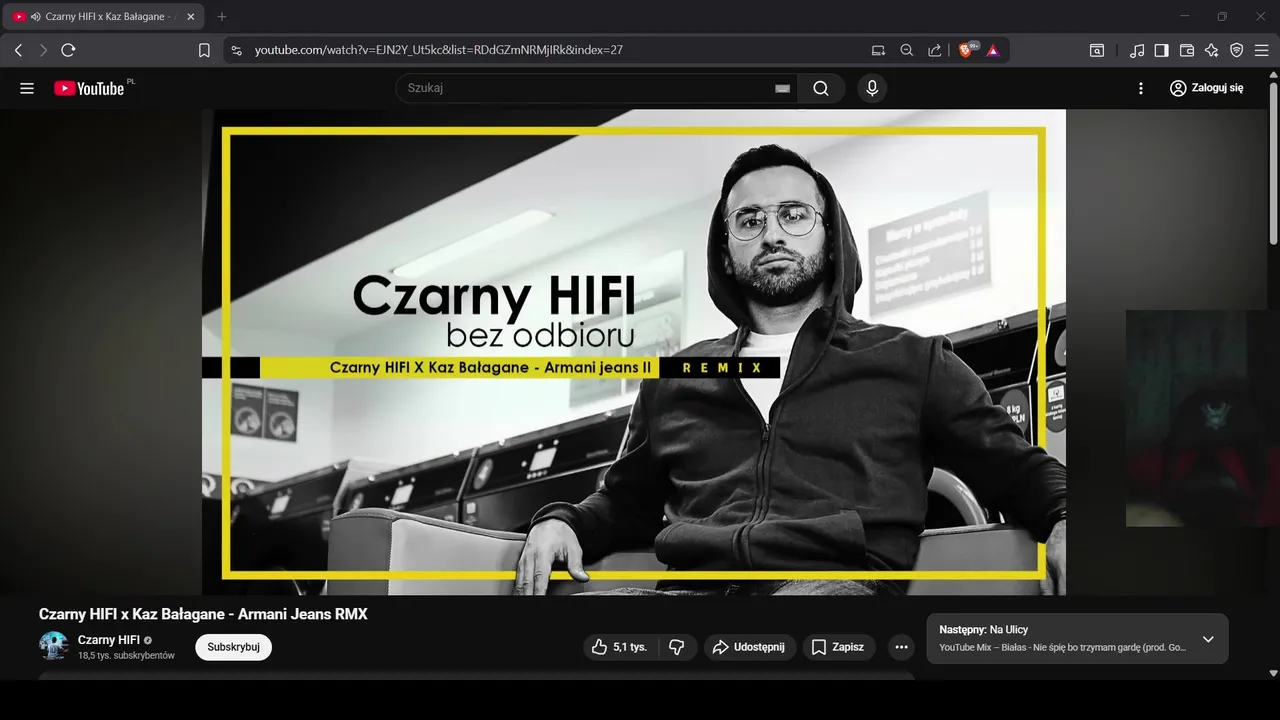Open the Brave VPN shield icon
This screenshot has width=1280, height=720.
click(1237, 50)
